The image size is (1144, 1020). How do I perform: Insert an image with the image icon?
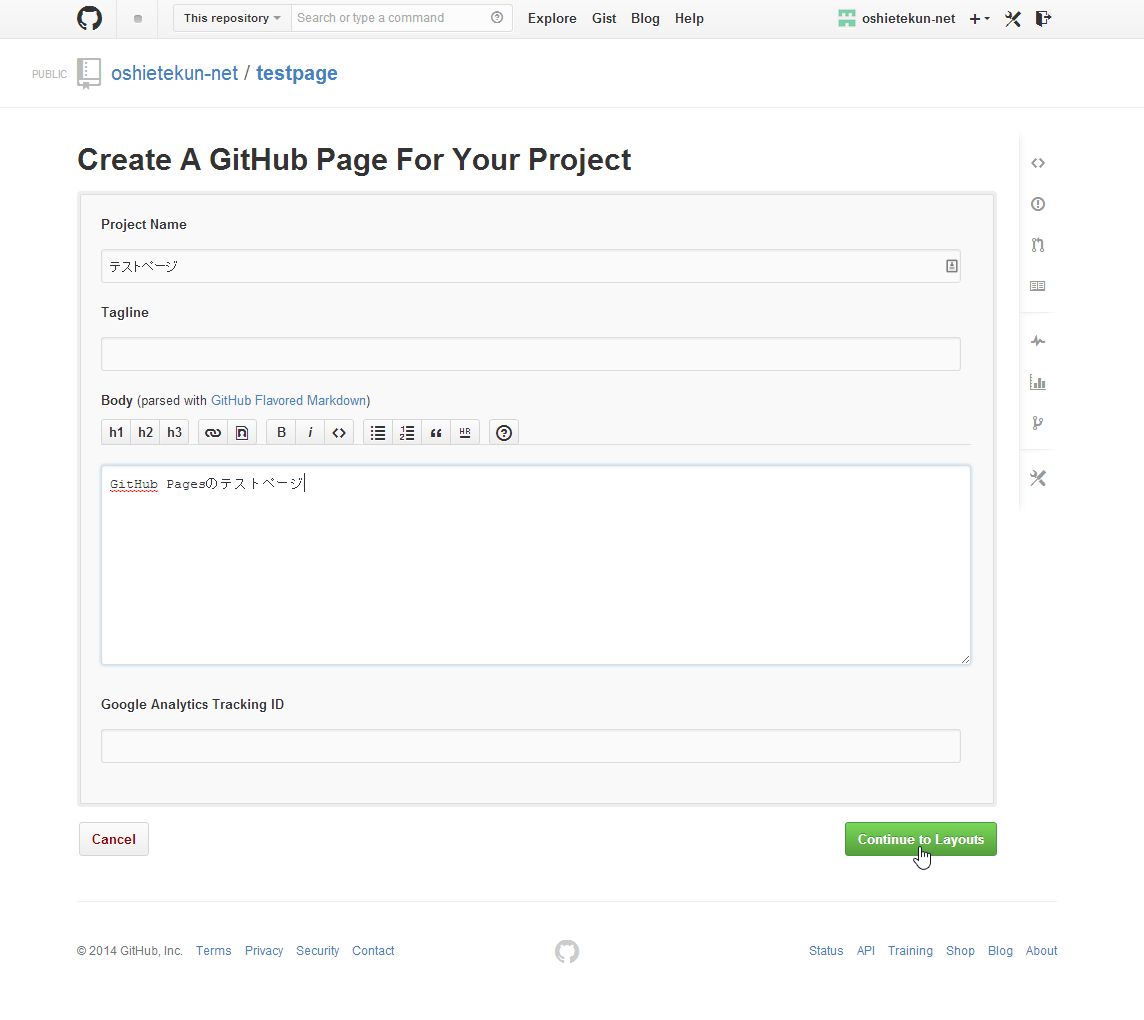pos(241,433)
